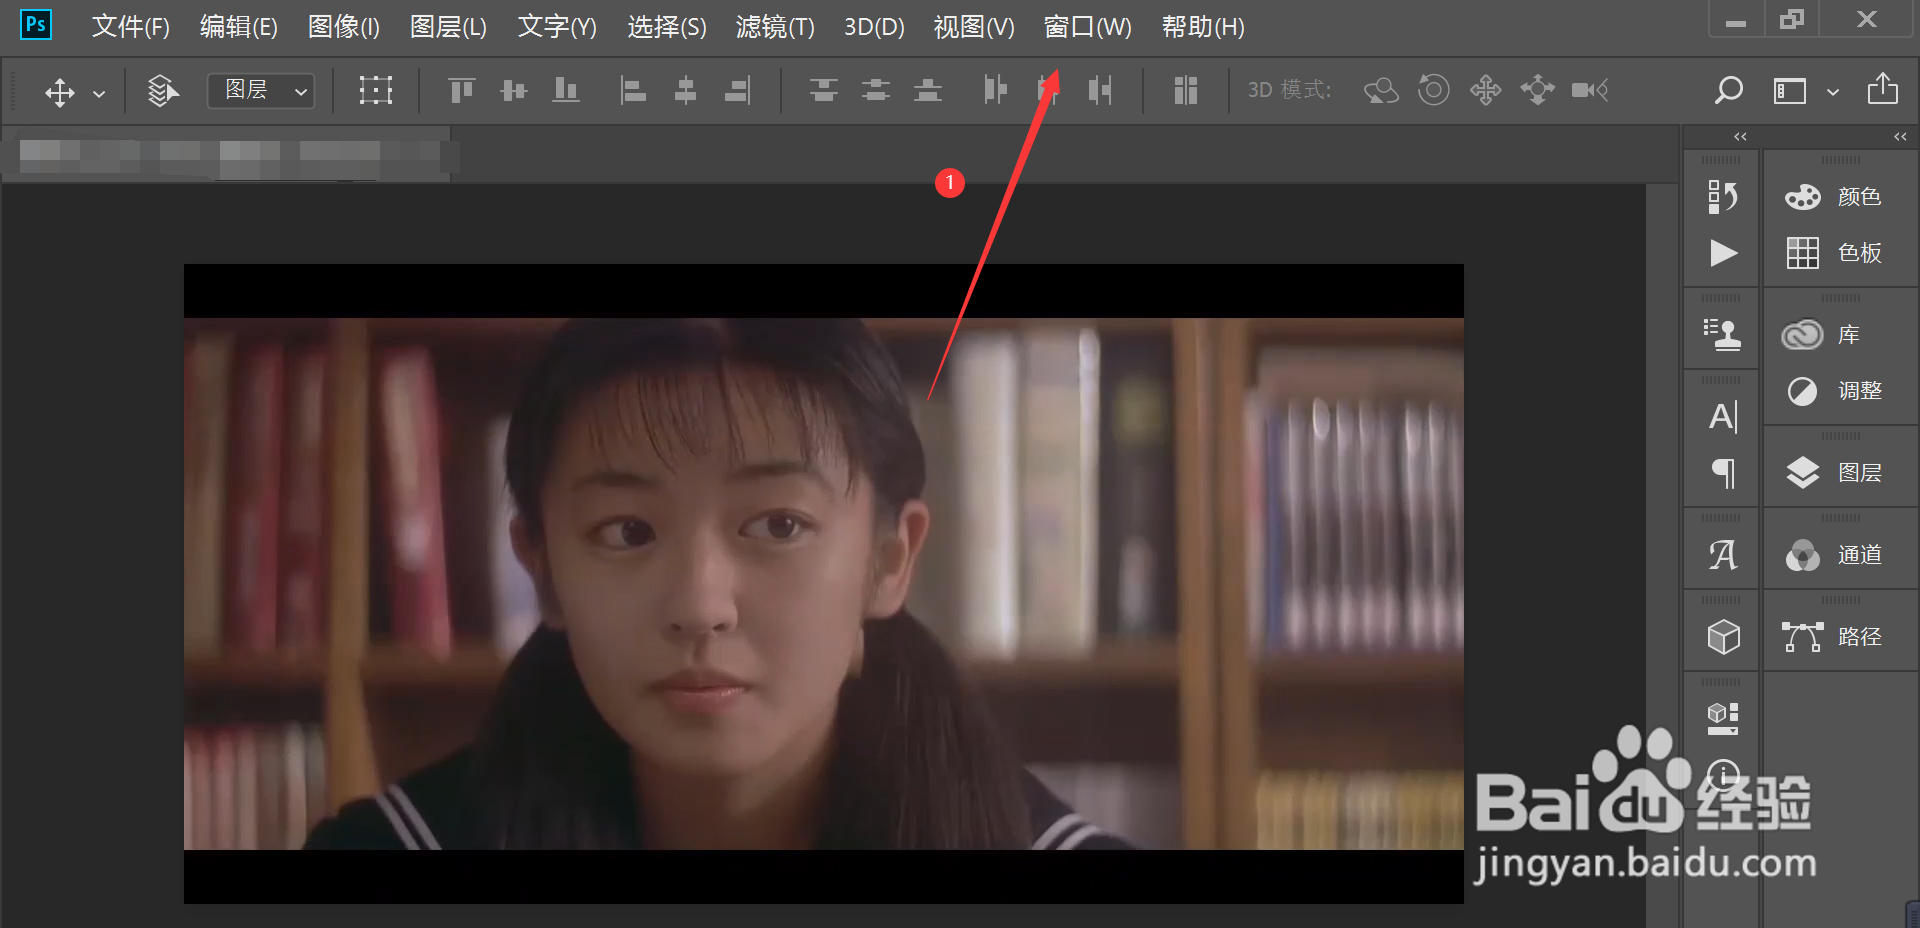Click the canvas image of the girl
Screen dimensions: 1920x928
tap(824, 584)
